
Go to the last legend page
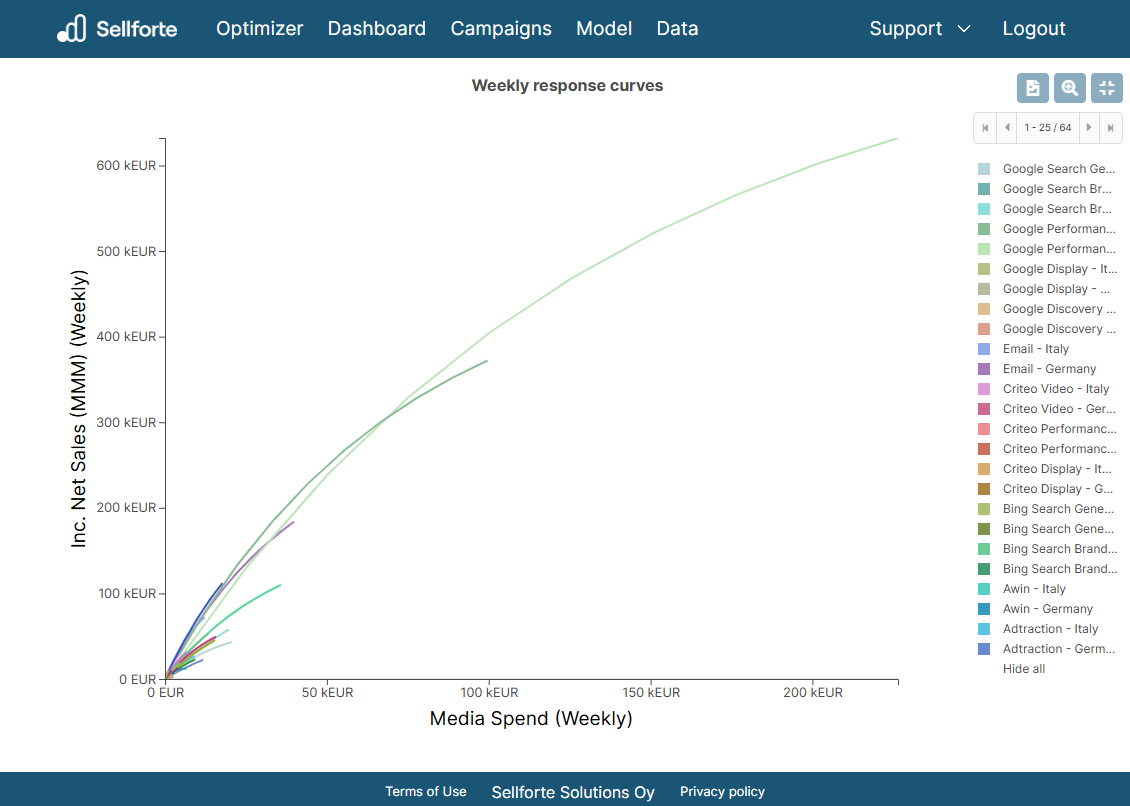point(1112,127)
